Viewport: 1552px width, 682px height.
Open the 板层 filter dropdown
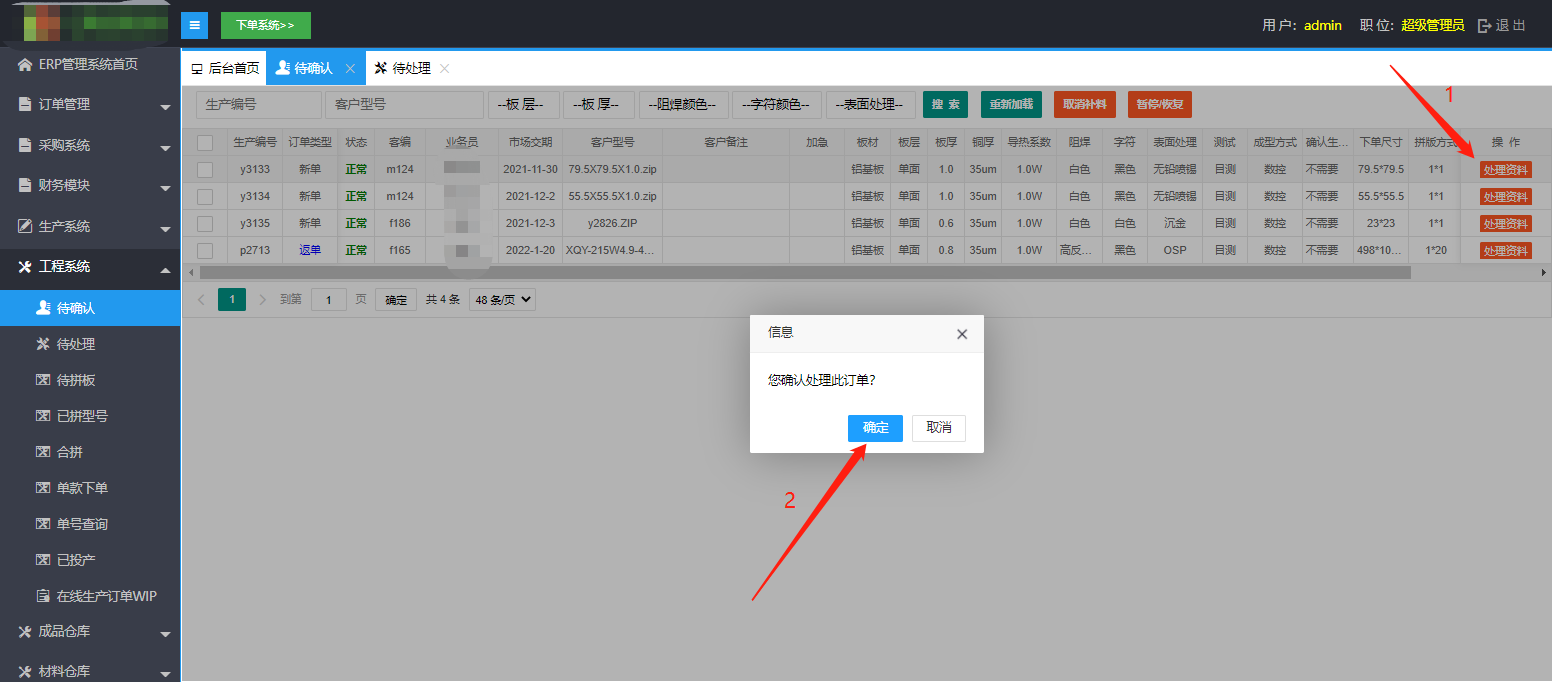click(521, 105)
